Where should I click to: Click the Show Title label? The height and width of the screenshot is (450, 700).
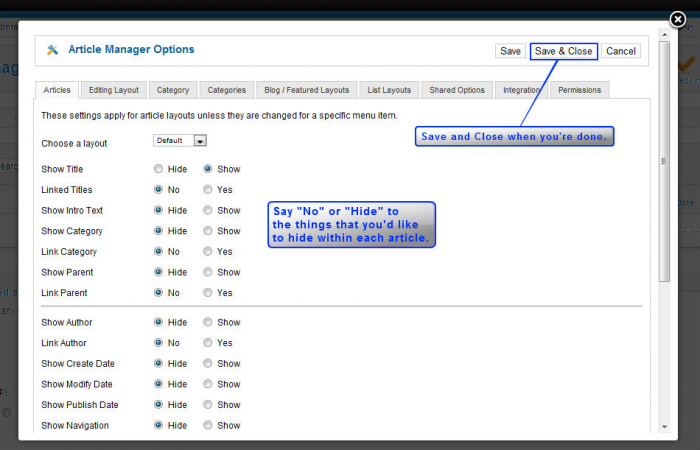click(x=62, y=169)
